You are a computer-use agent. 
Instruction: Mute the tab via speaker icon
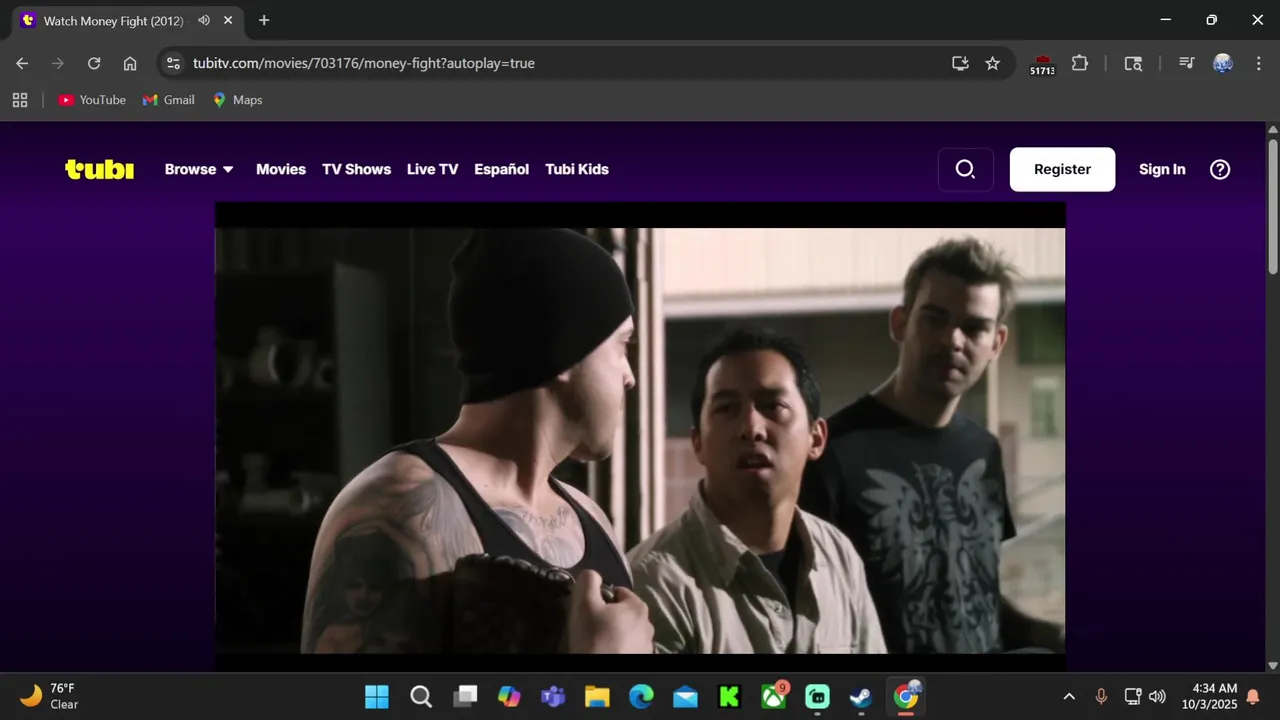204,20
